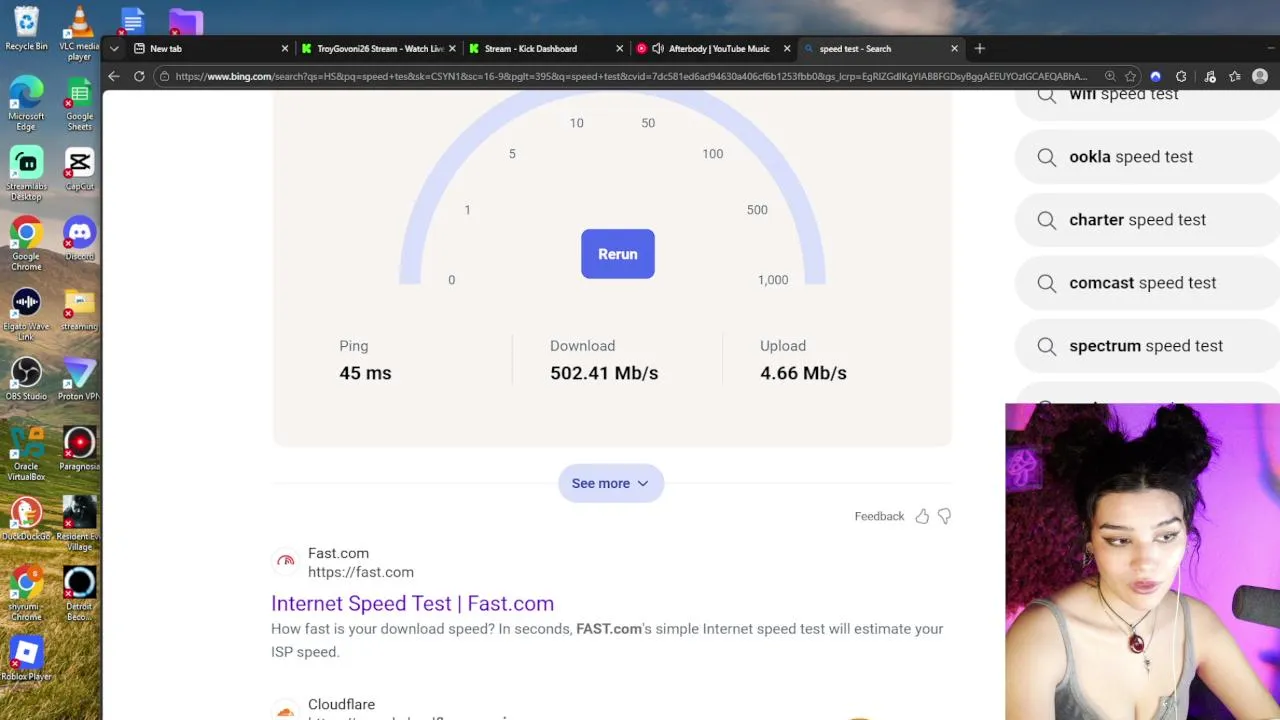Give thumbs up feedback

click(x=922, y=516)
